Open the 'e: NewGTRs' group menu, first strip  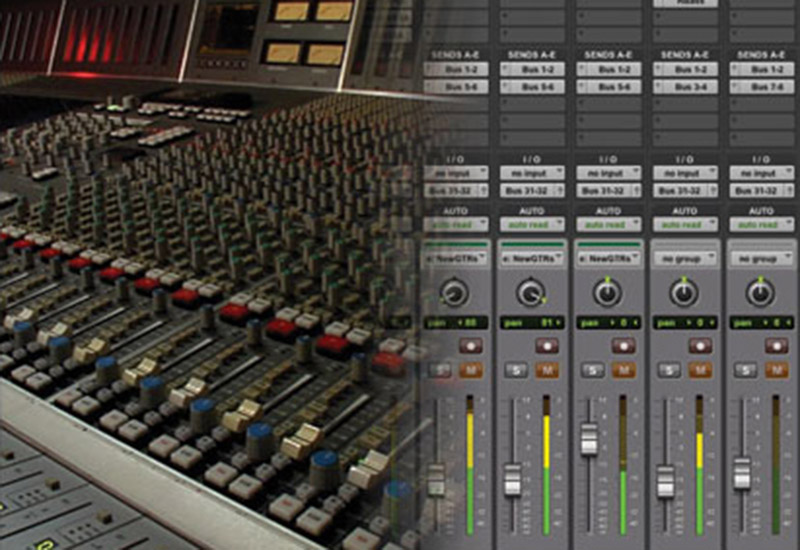(456, 259)
